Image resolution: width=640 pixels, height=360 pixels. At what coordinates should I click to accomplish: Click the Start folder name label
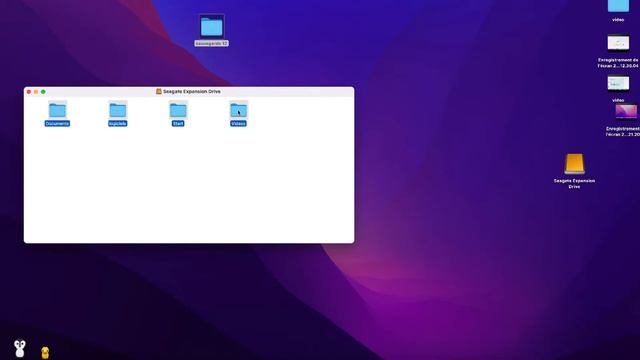[178, 123]
